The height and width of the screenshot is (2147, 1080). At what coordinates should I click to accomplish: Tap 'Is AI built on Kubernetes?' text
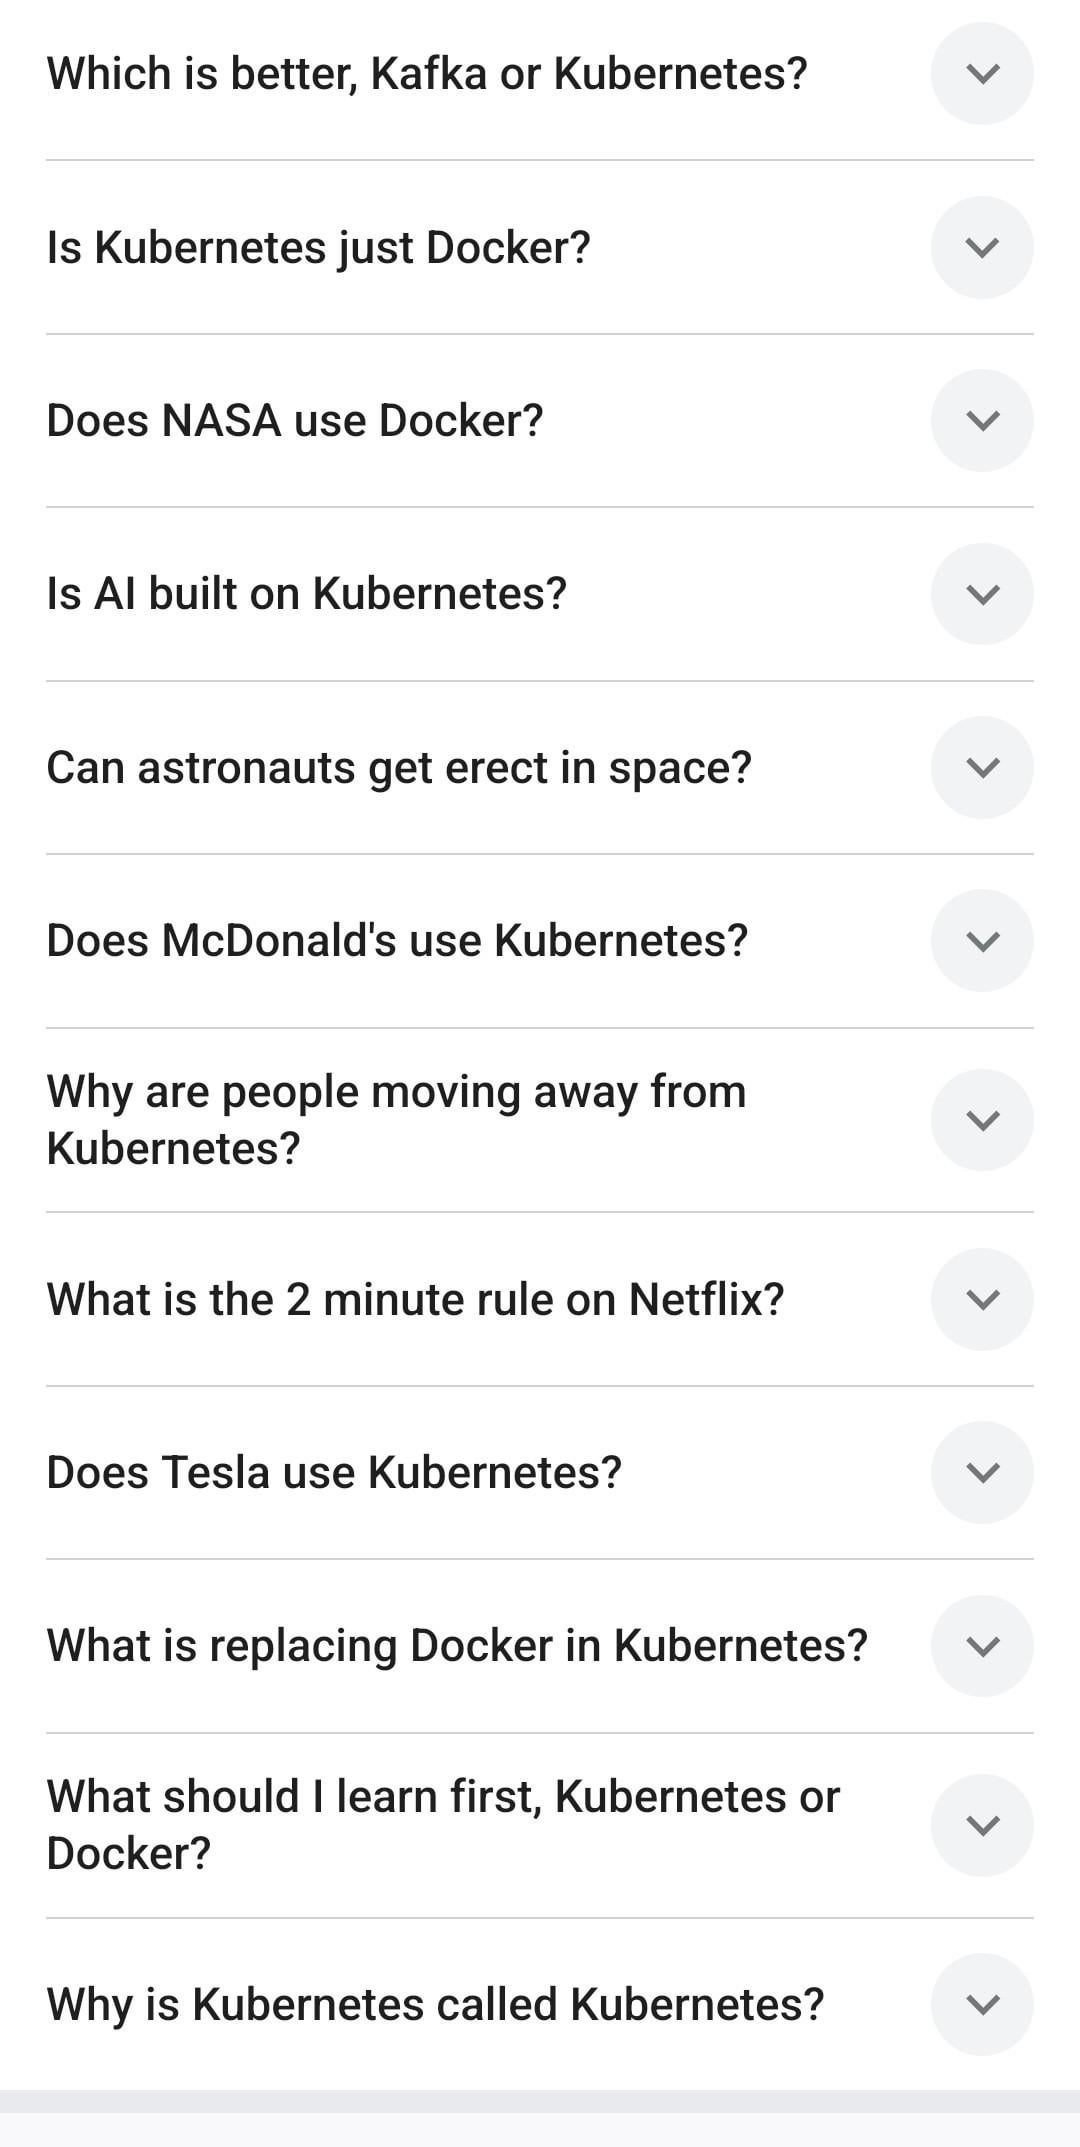tap(307, 594)
